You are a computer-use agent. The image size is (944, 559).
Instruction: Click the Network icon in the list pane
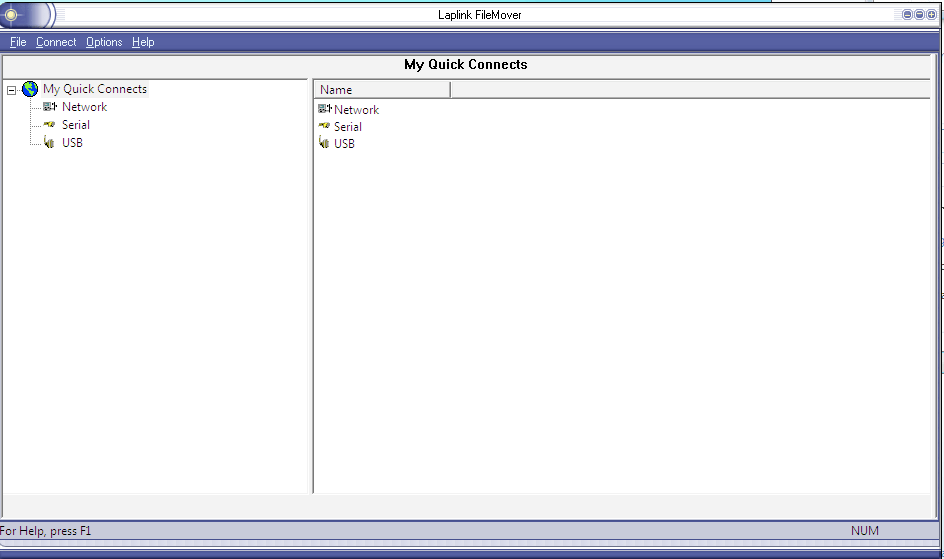click(x=324, y=109)
